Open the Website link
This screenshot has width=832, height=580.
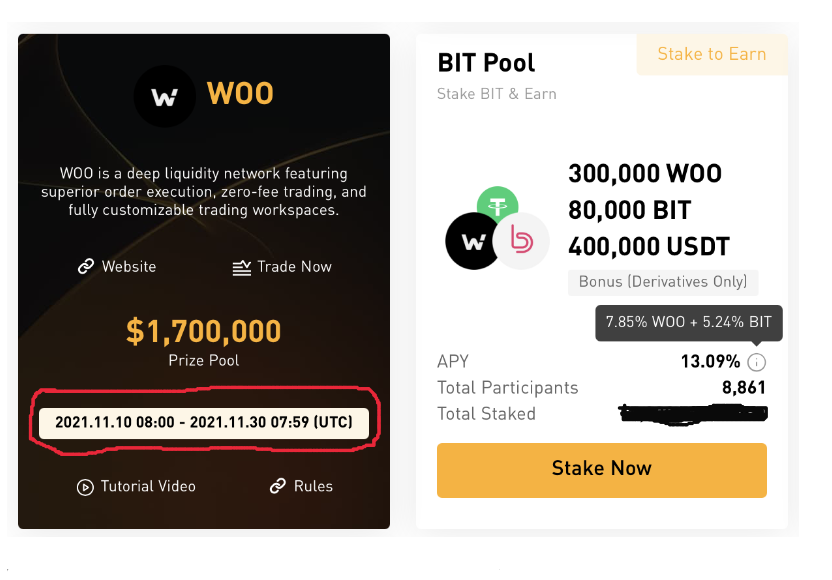tap(129, 267)
